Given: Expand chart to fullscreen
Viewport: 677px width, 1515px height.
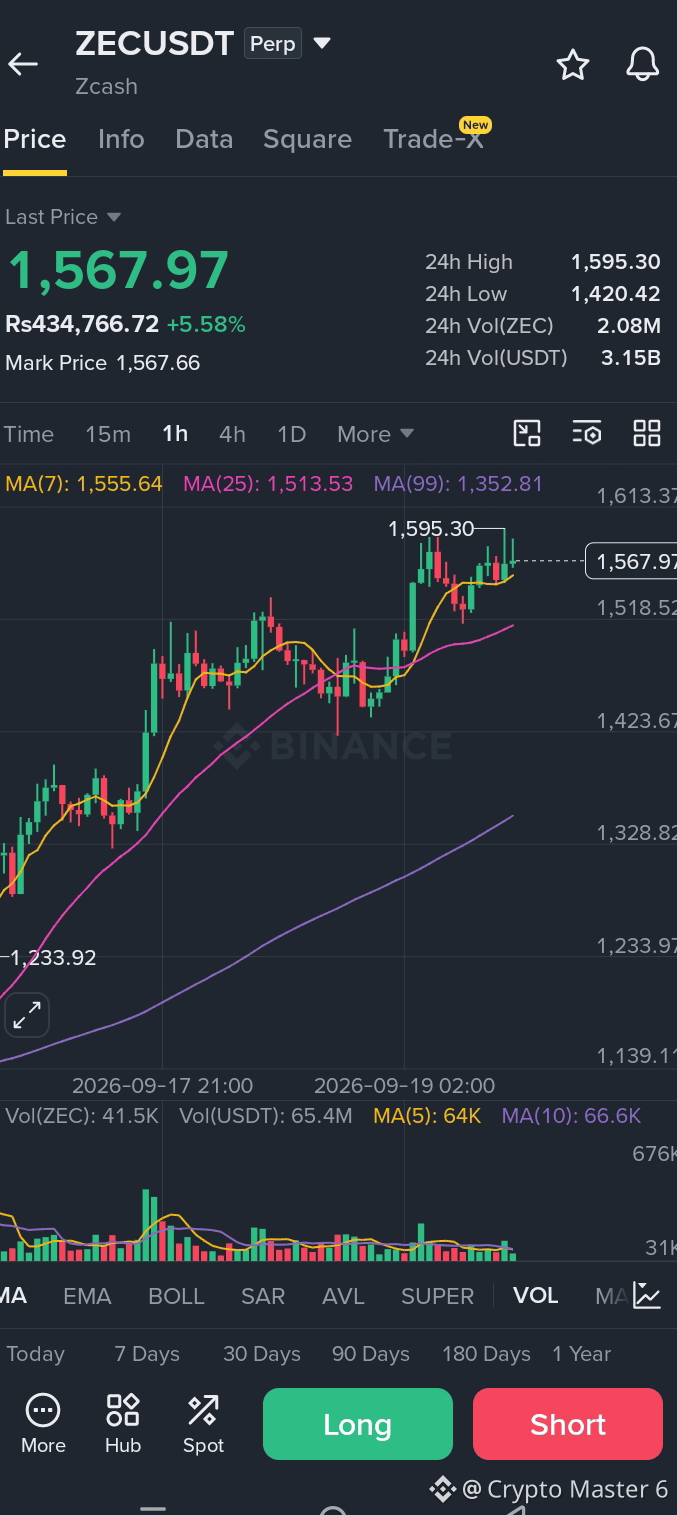Looking at the screenshot, I should coord(27,1015).
